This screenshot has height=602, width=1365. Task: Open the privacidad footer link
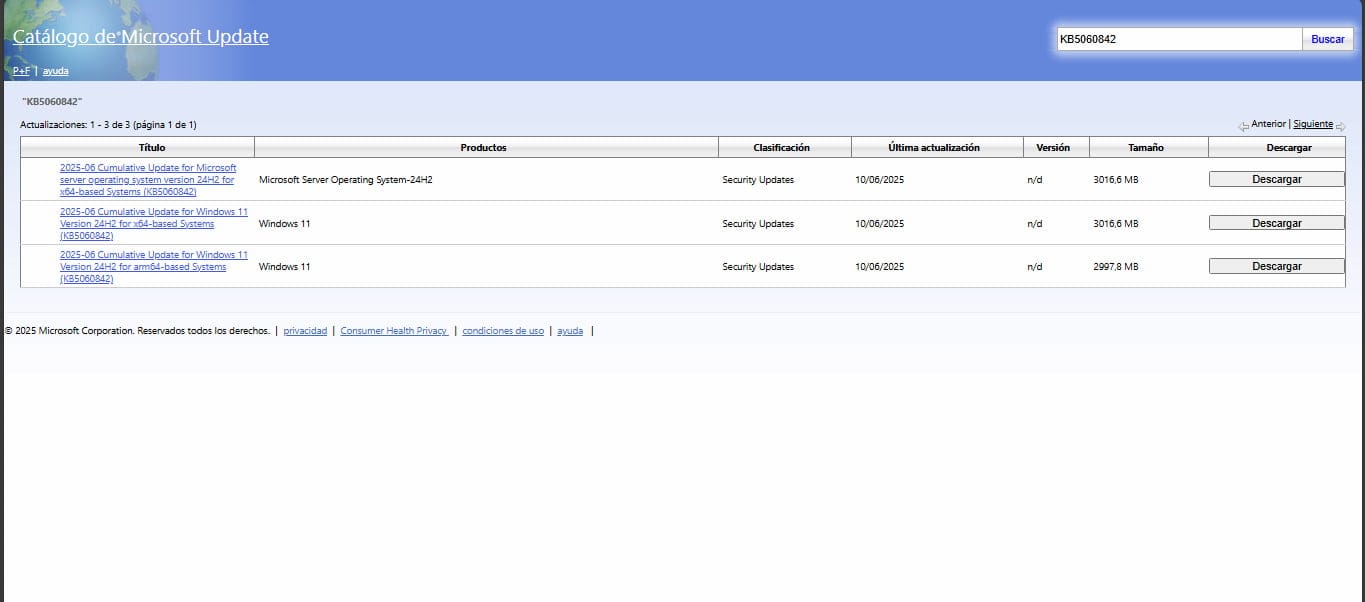coord(305,331)
